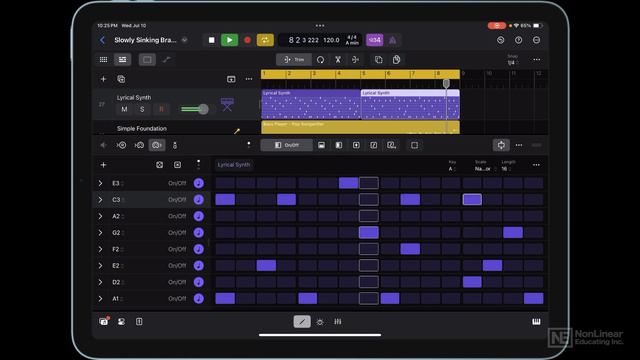640x360 pixels.
Task: Open the editor toolbar more options
Action: pyautogui.click(x=519, y=145)
